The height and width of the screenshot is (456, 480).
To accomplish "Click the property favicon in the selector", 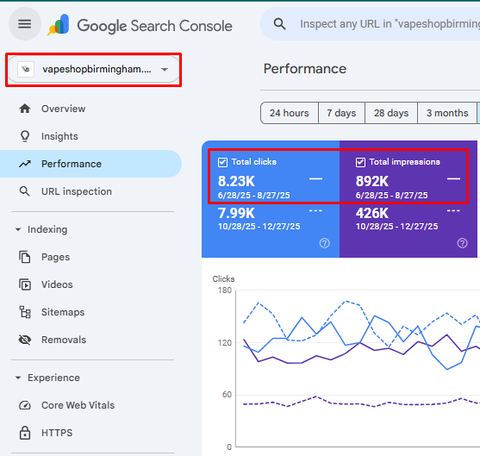I will pos(26,69).
